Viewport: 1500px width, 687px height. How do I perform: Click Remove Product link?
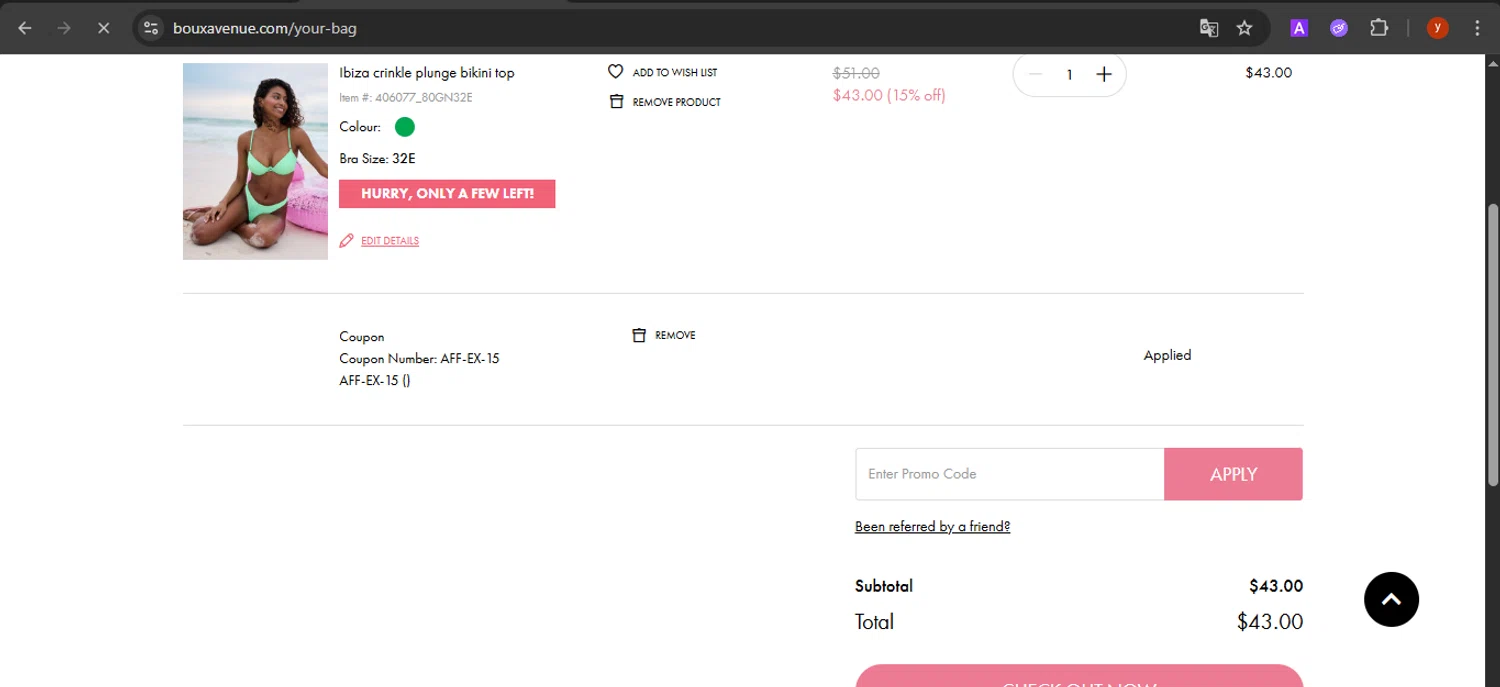[677, 102]
